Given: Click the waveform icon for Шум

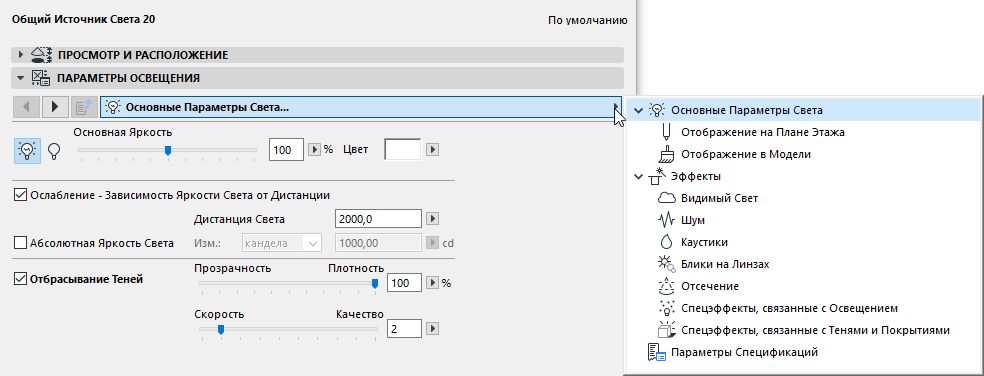Looking at the screenshot, I should coord(666,220).
